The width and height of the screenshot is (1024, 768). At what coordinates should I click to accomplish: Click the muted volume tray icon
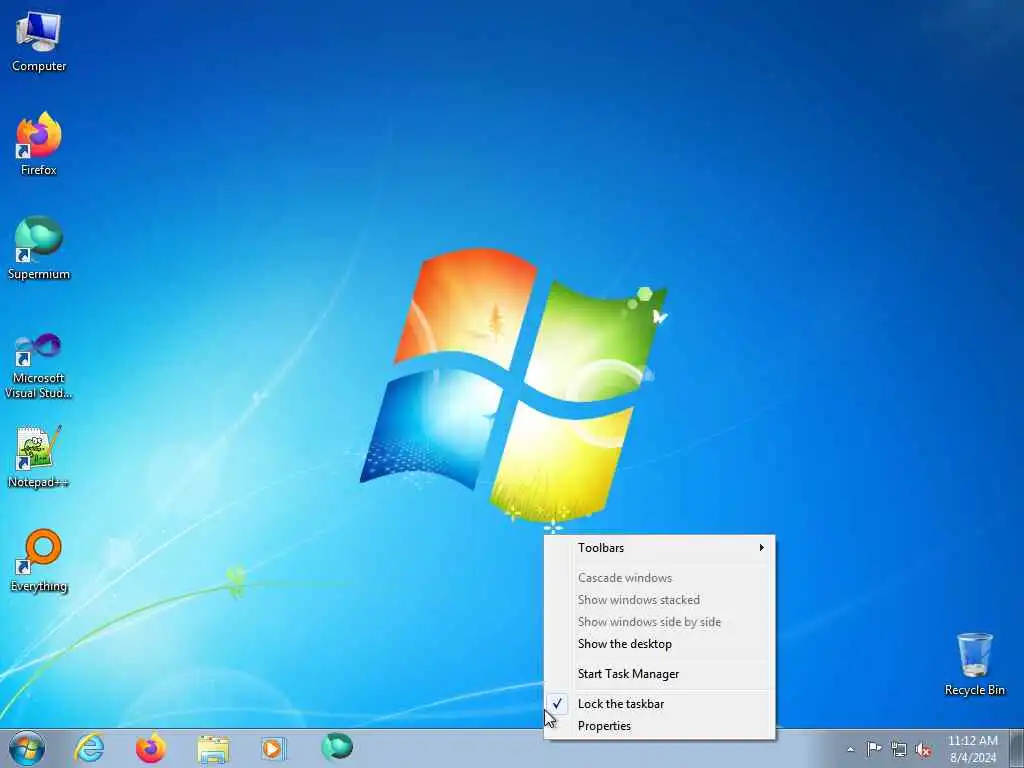tap(923, 749)
